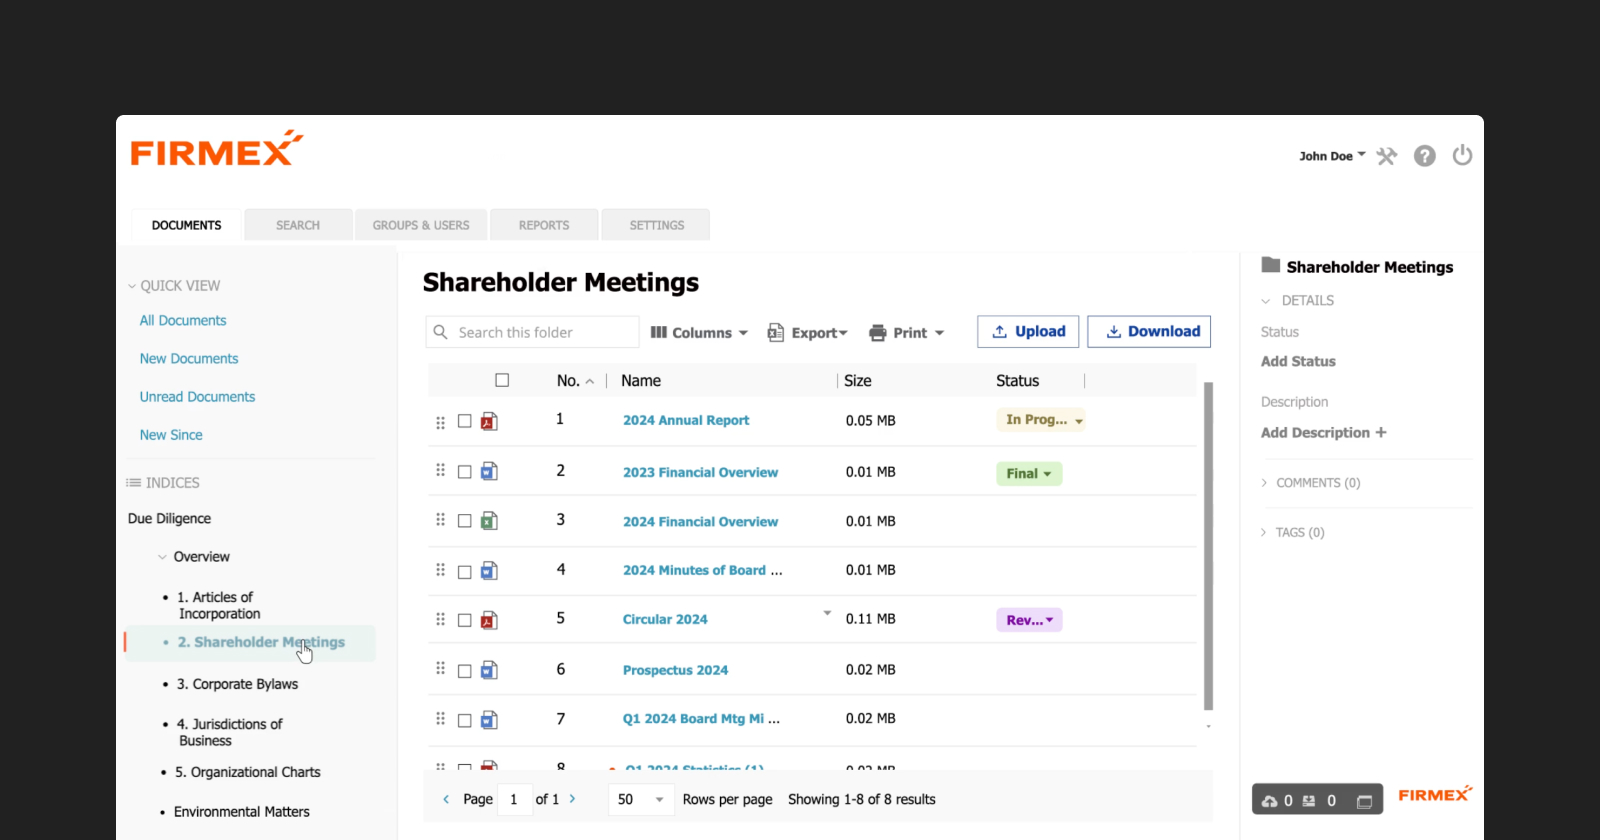Click the PDF file icon for 2024 Annual Report
1600x840 pixels.
(489, 421)
